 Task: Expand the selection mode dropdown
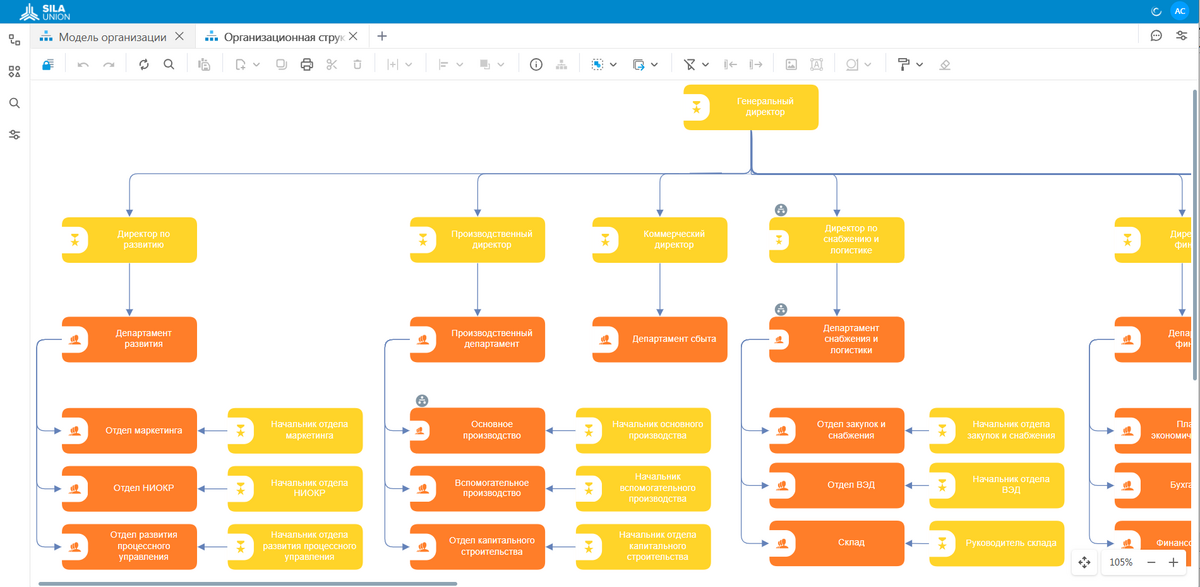tap(612, 64)
